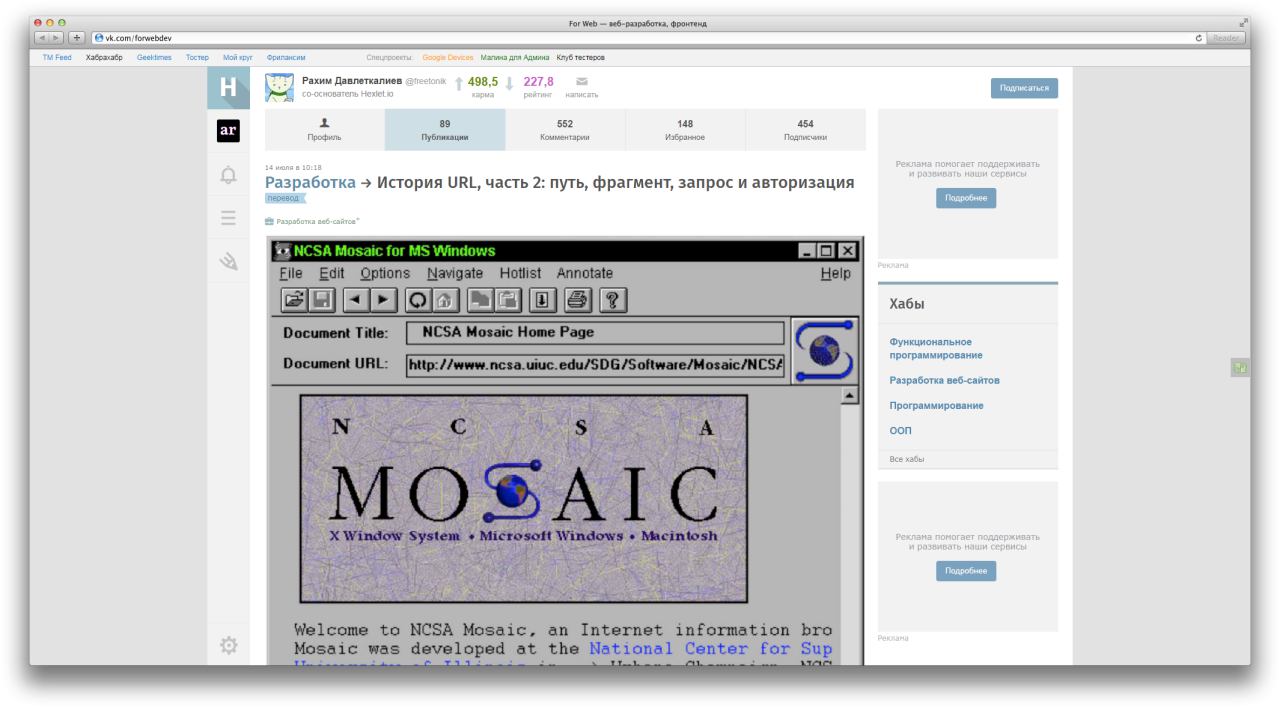Click the envelope 'написать' message icon
The height and width of the screenshot is (708, 1280).
click(x=582, y=82)
